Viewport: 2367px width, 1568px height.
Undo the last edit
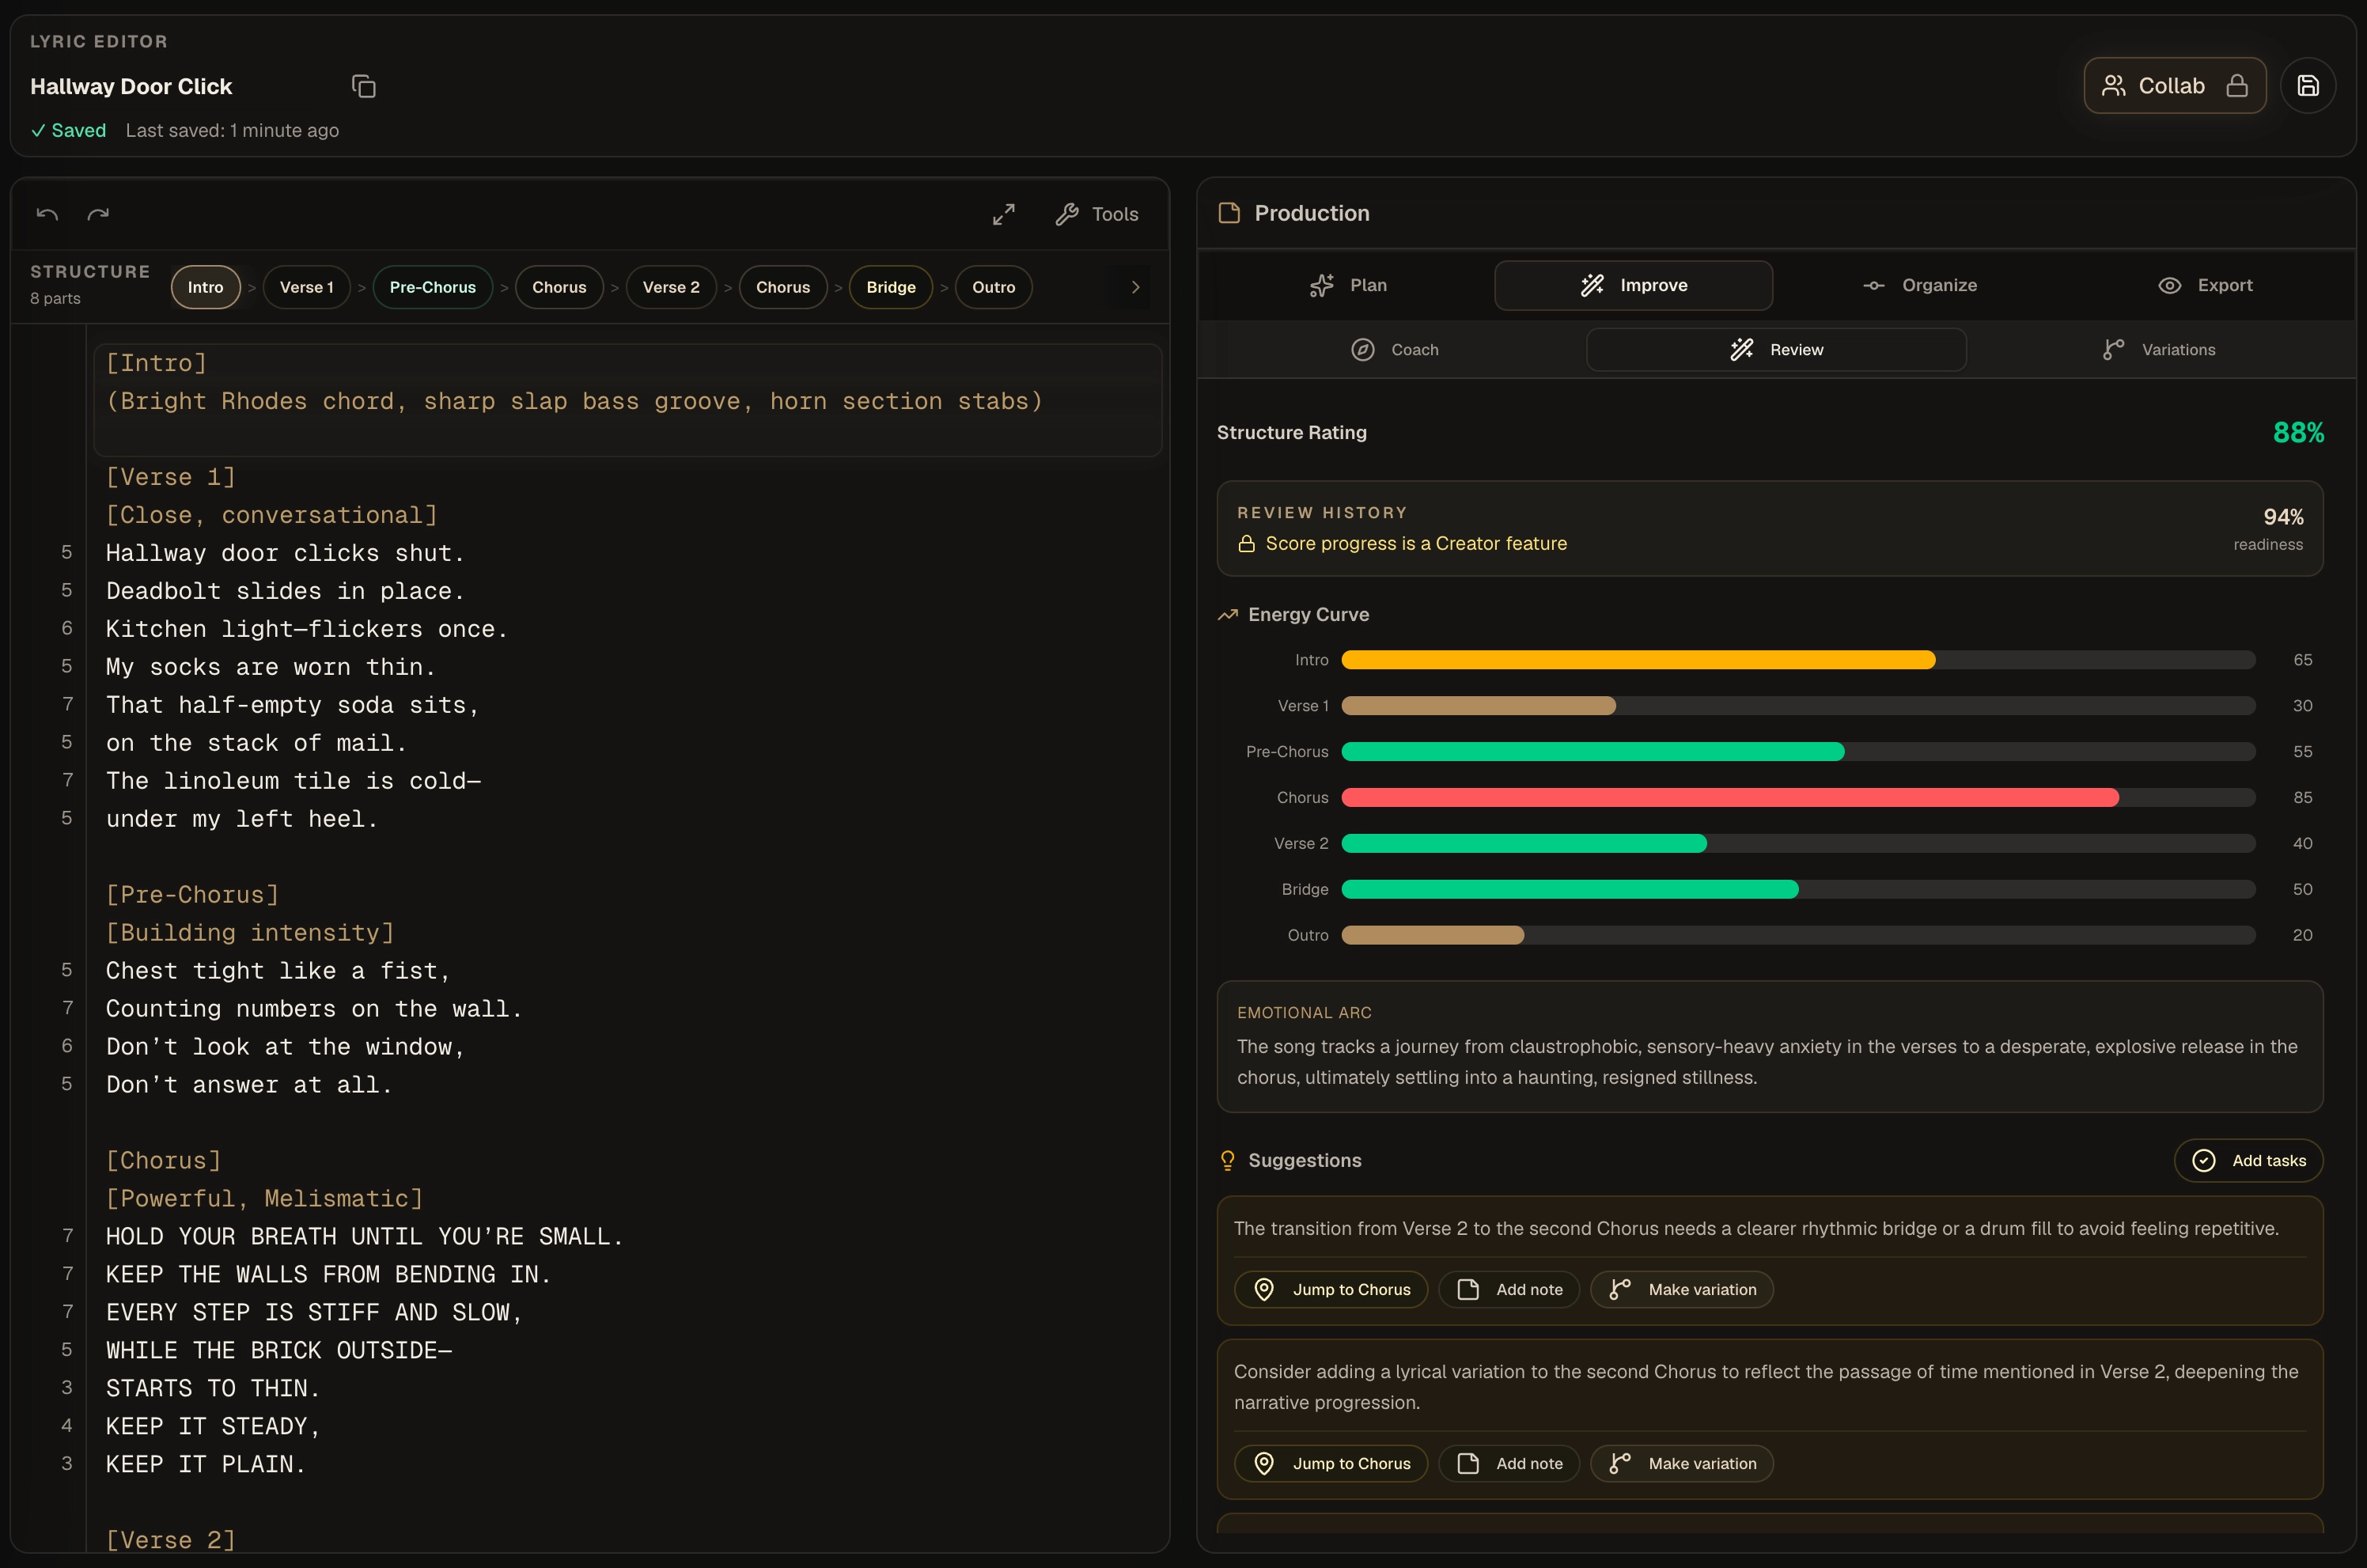tap(47, 214)
